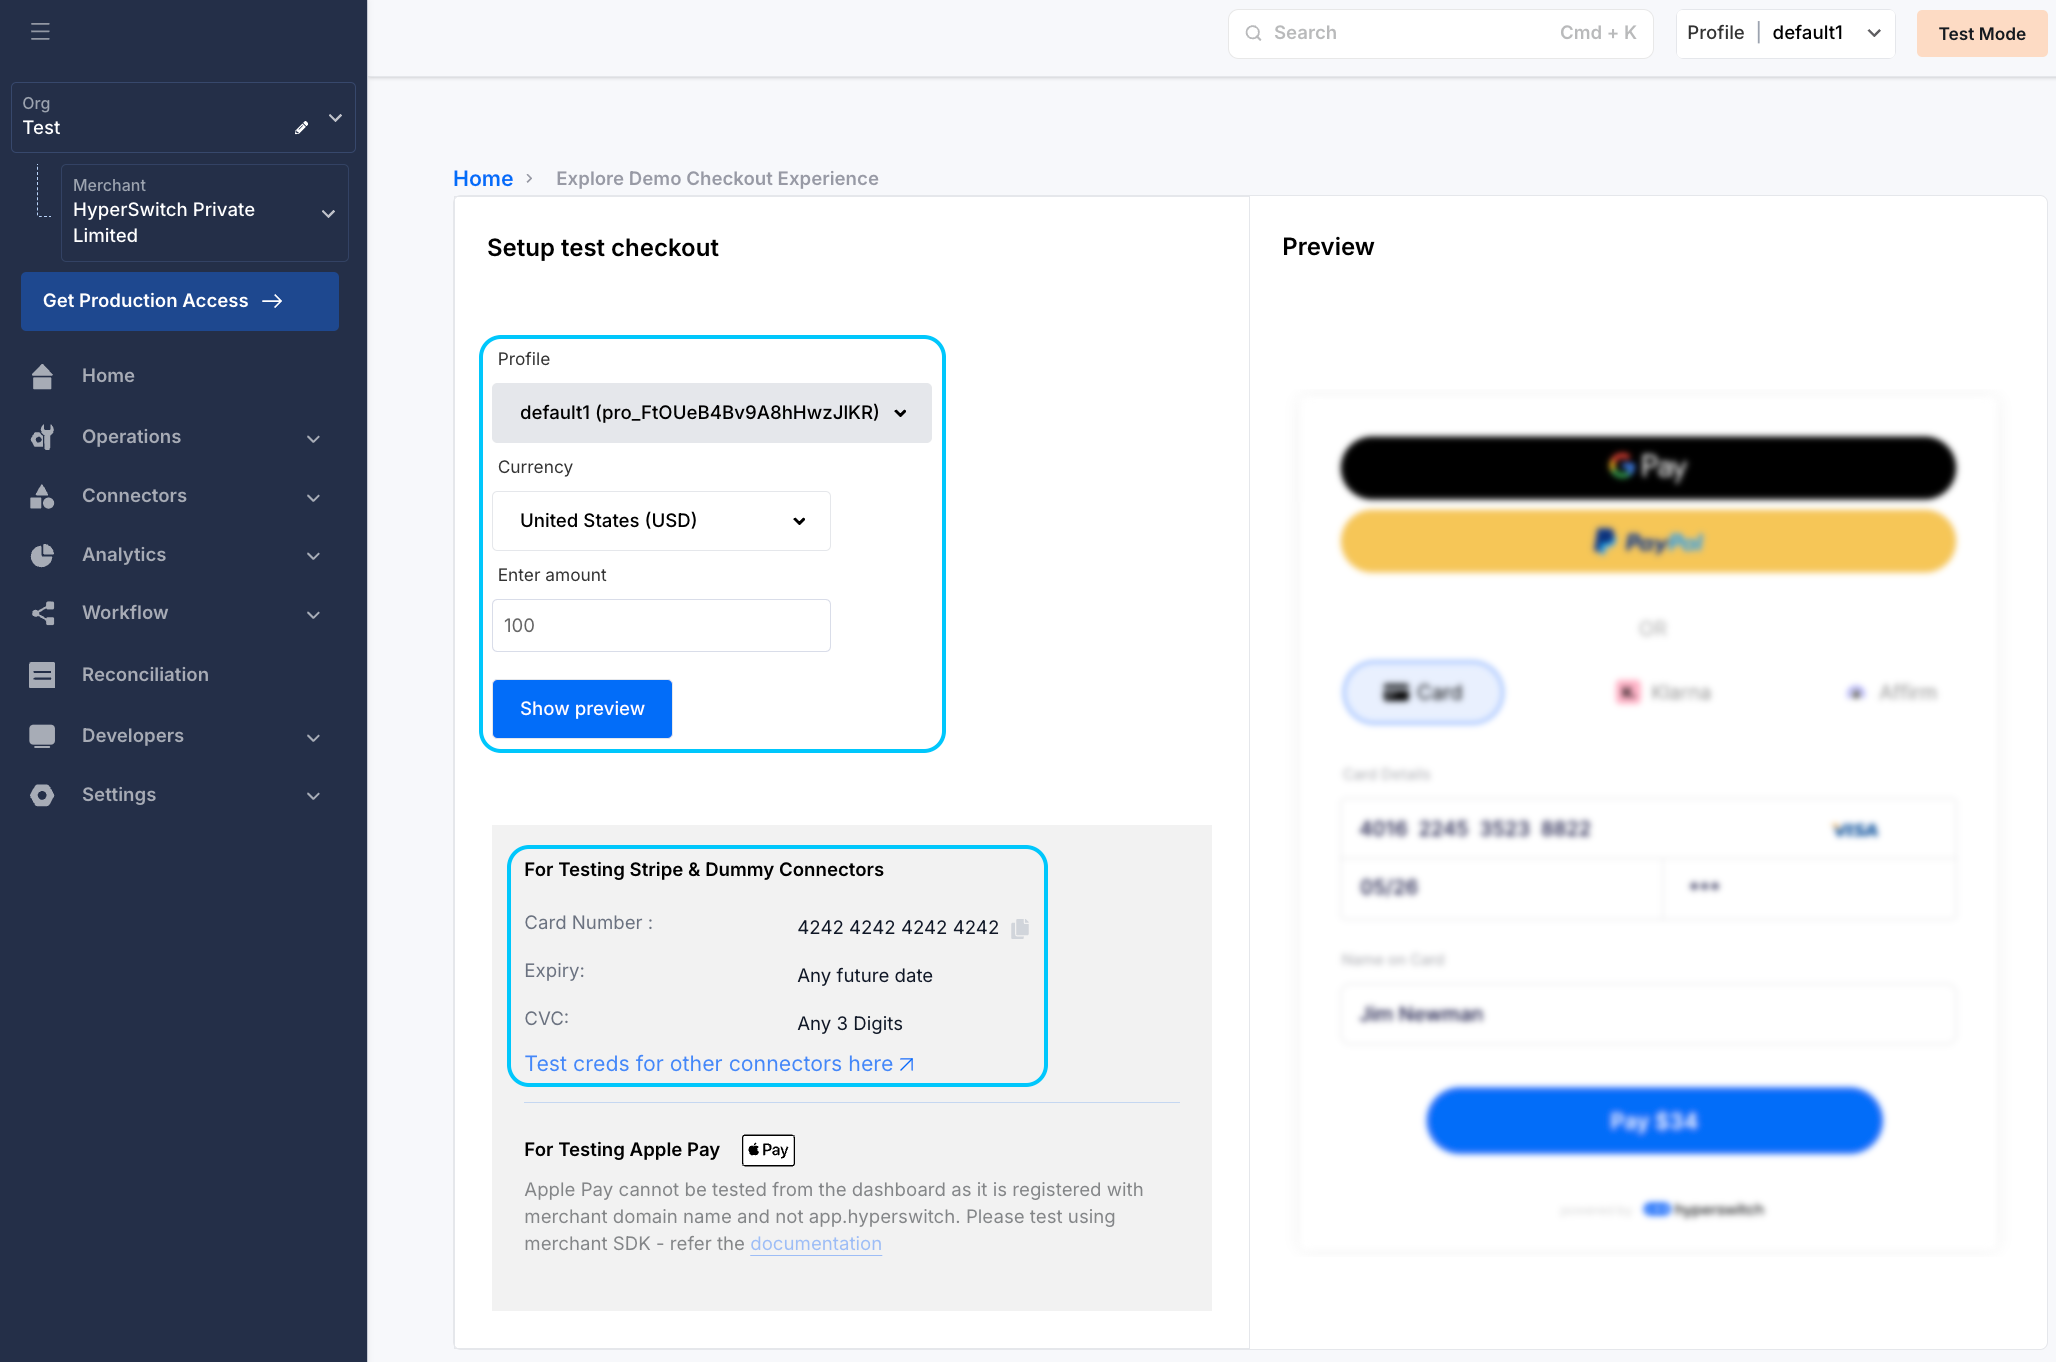Open Test creds for other connectors link
Screen dimensions: 2056x1362
718,1064
